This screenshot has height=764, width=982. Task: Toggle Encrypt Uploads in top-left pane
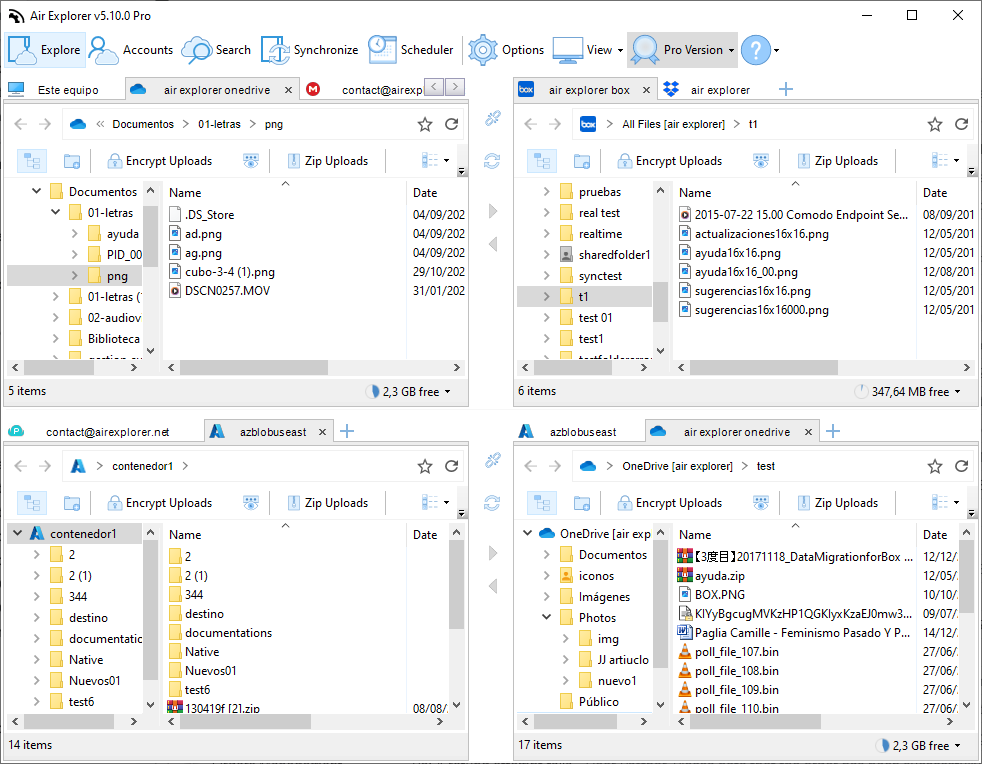(x=159, y=161)
